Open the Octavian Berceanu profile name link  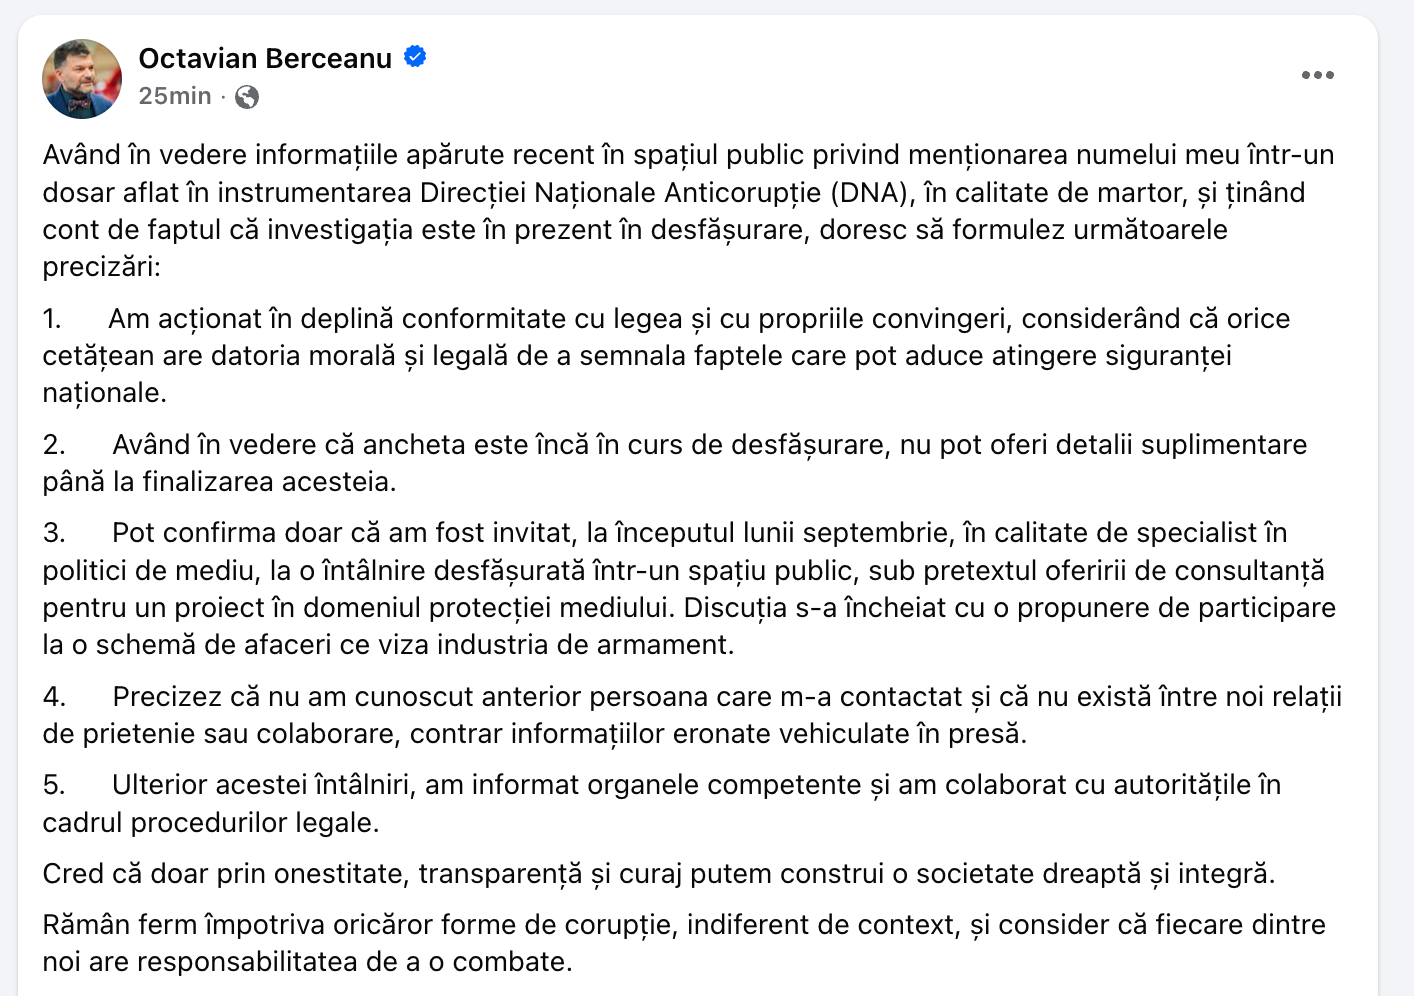click(x=265, y=59)
